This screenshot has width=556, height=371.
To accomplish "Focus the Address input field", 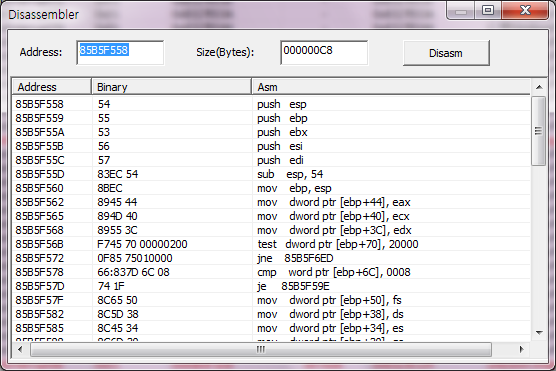I will (120, 52).
